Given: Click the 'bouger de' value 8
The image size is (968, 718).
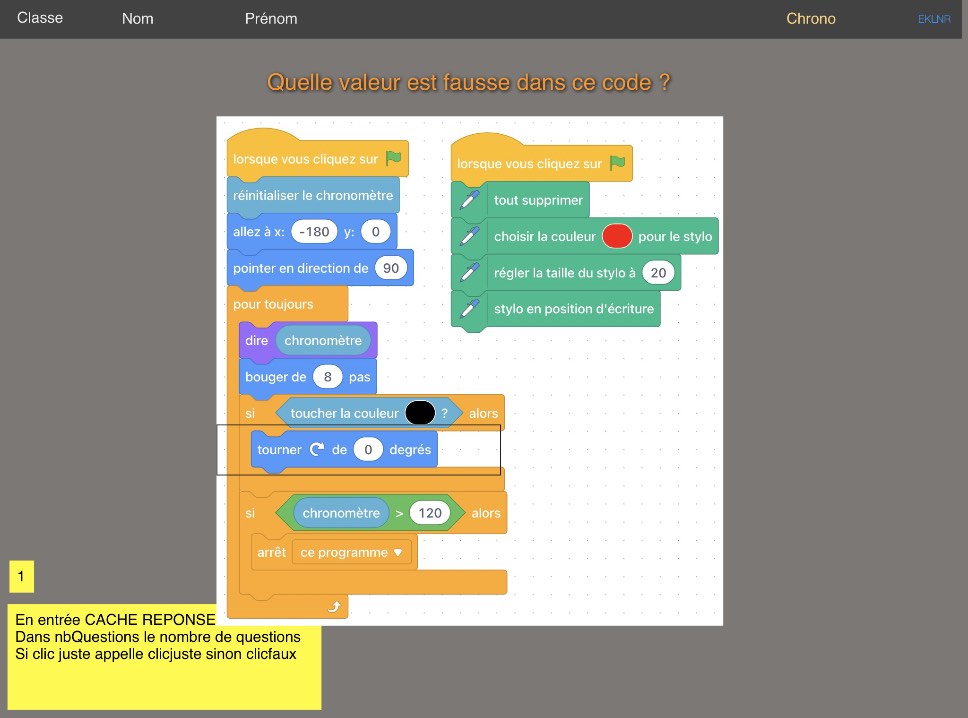Looking at the screenshot, I should pyautogui.click(x=327, y=377).
